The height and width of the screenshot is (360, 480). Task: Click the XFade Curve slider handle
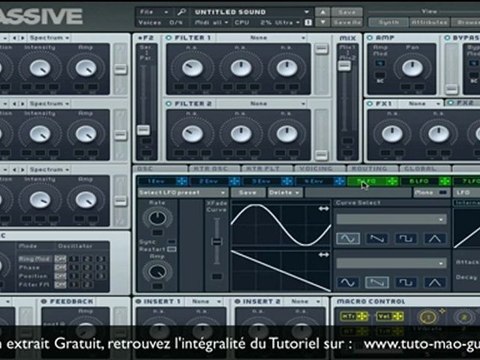217,242
